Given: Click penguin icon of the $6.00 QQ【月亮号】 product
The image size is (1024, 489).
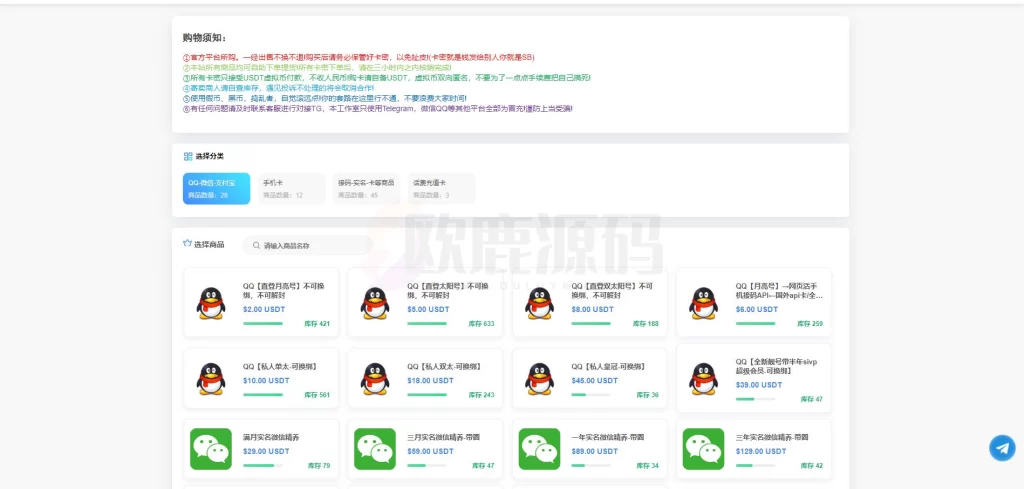Looking at the screenshot, I should coord(703,303).
